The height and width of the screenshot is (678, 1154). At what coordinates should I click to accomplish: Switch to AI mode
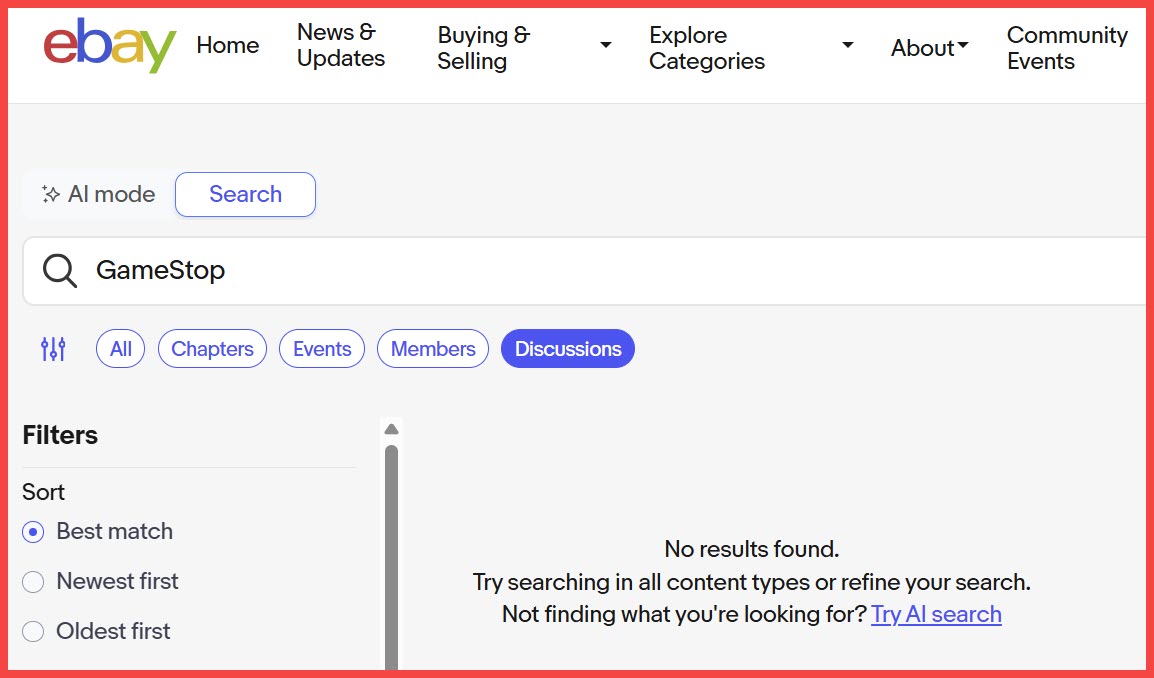99,194
